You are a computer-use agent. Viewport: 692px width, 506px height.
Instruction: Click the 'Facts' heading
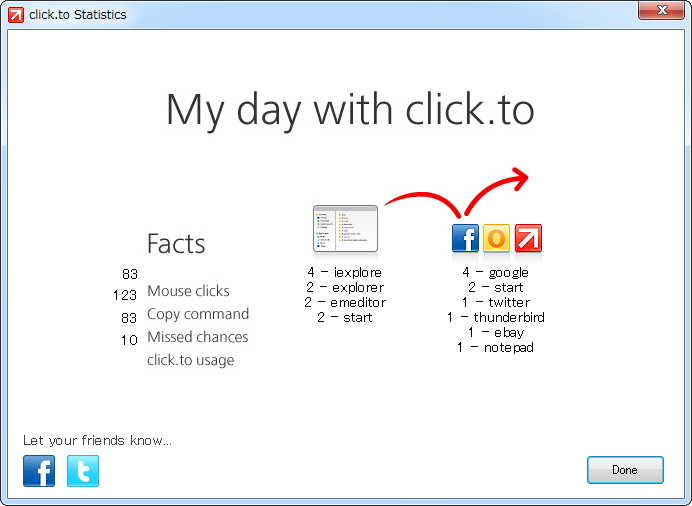(x=176, y=244)
